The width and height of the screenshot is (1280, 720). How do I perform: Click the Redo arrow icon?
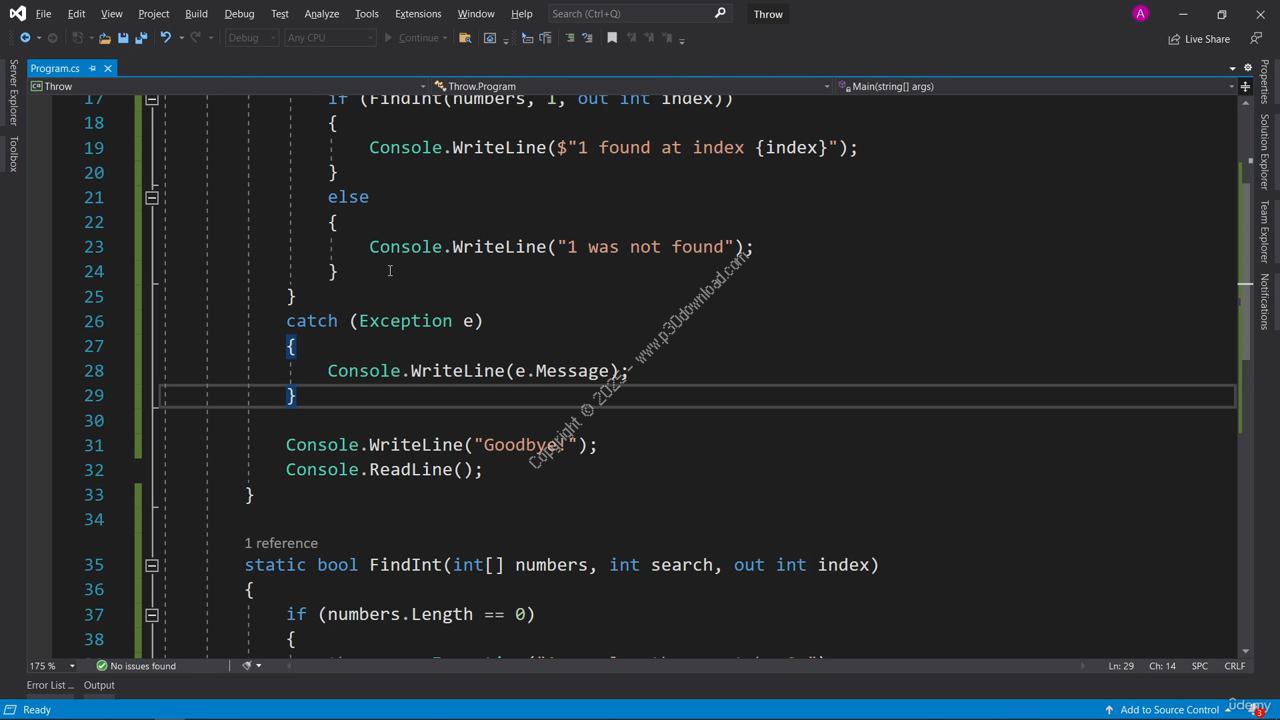(x=195, y=38)
